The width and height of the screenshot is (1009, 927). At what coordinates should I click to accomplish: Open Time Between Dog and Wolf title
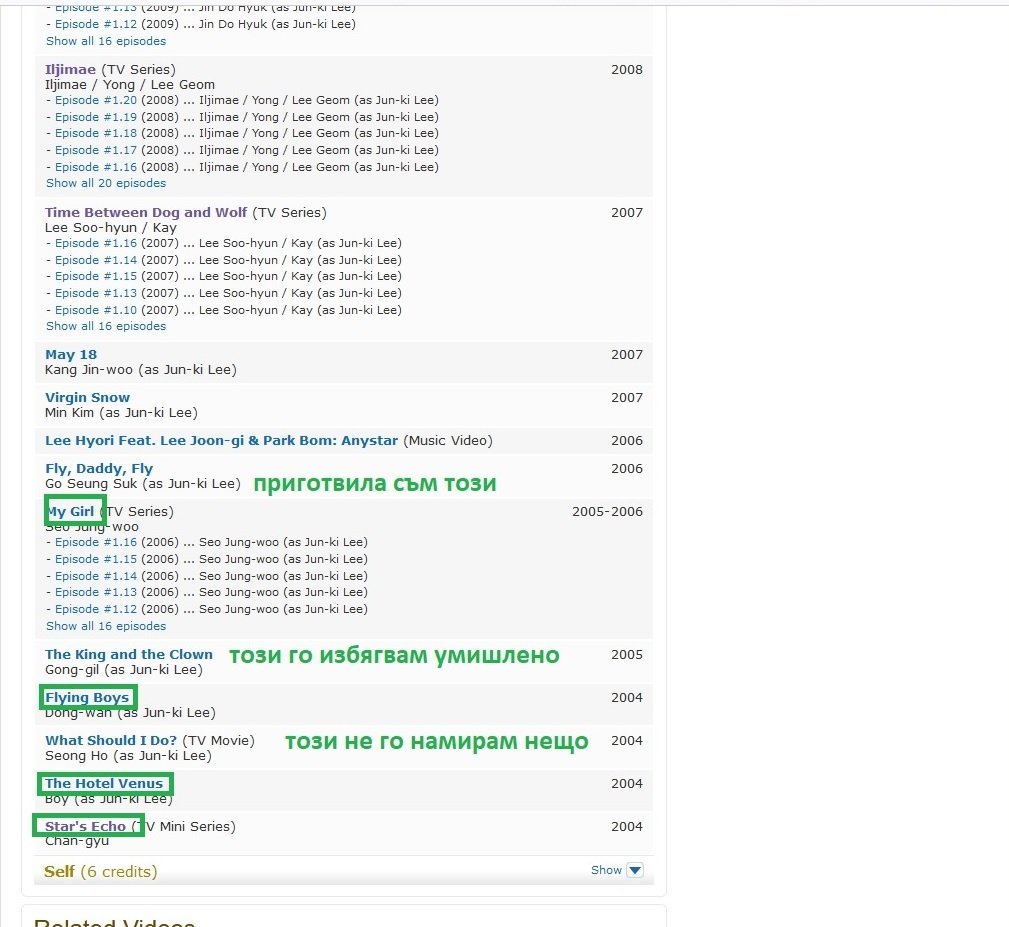click(146, 213)
